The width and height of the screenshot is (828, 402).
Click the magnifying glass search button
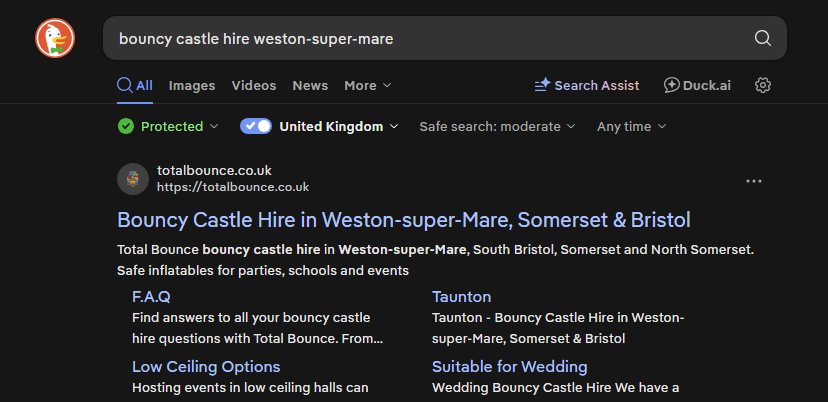[x=763, y=38]
